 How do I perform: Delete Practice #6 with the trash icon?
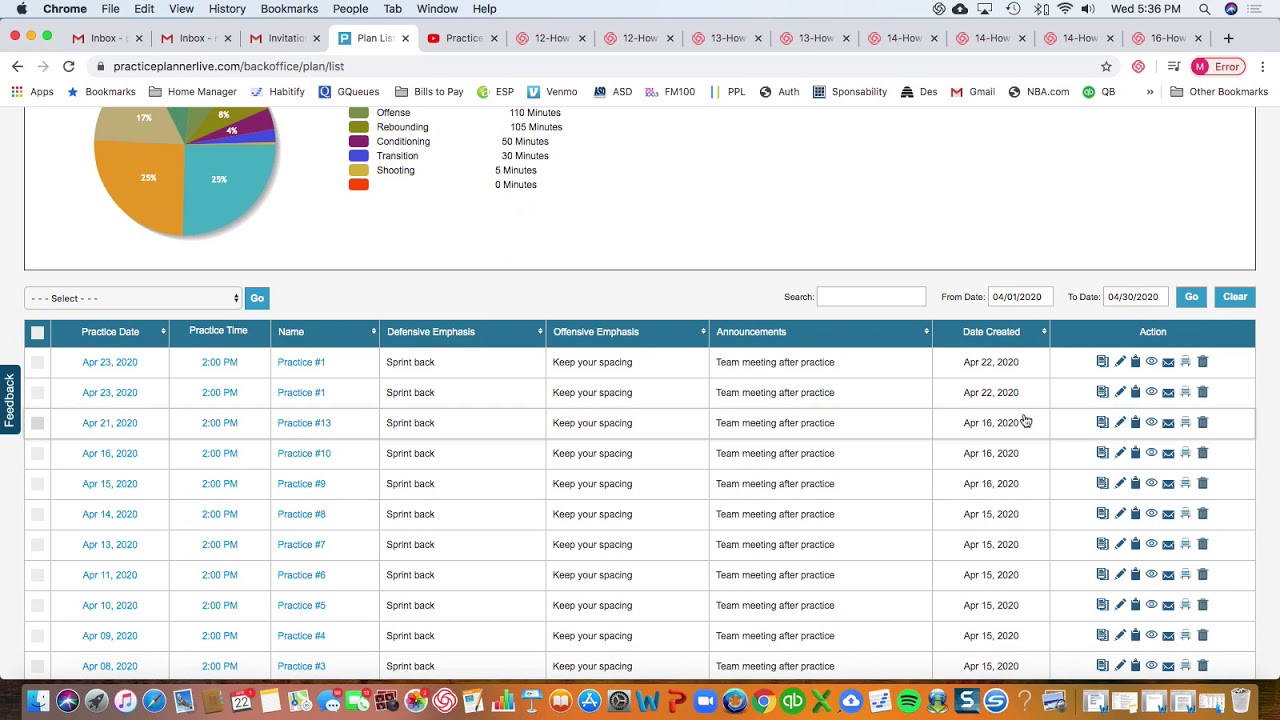click(x=1203, y=574)
